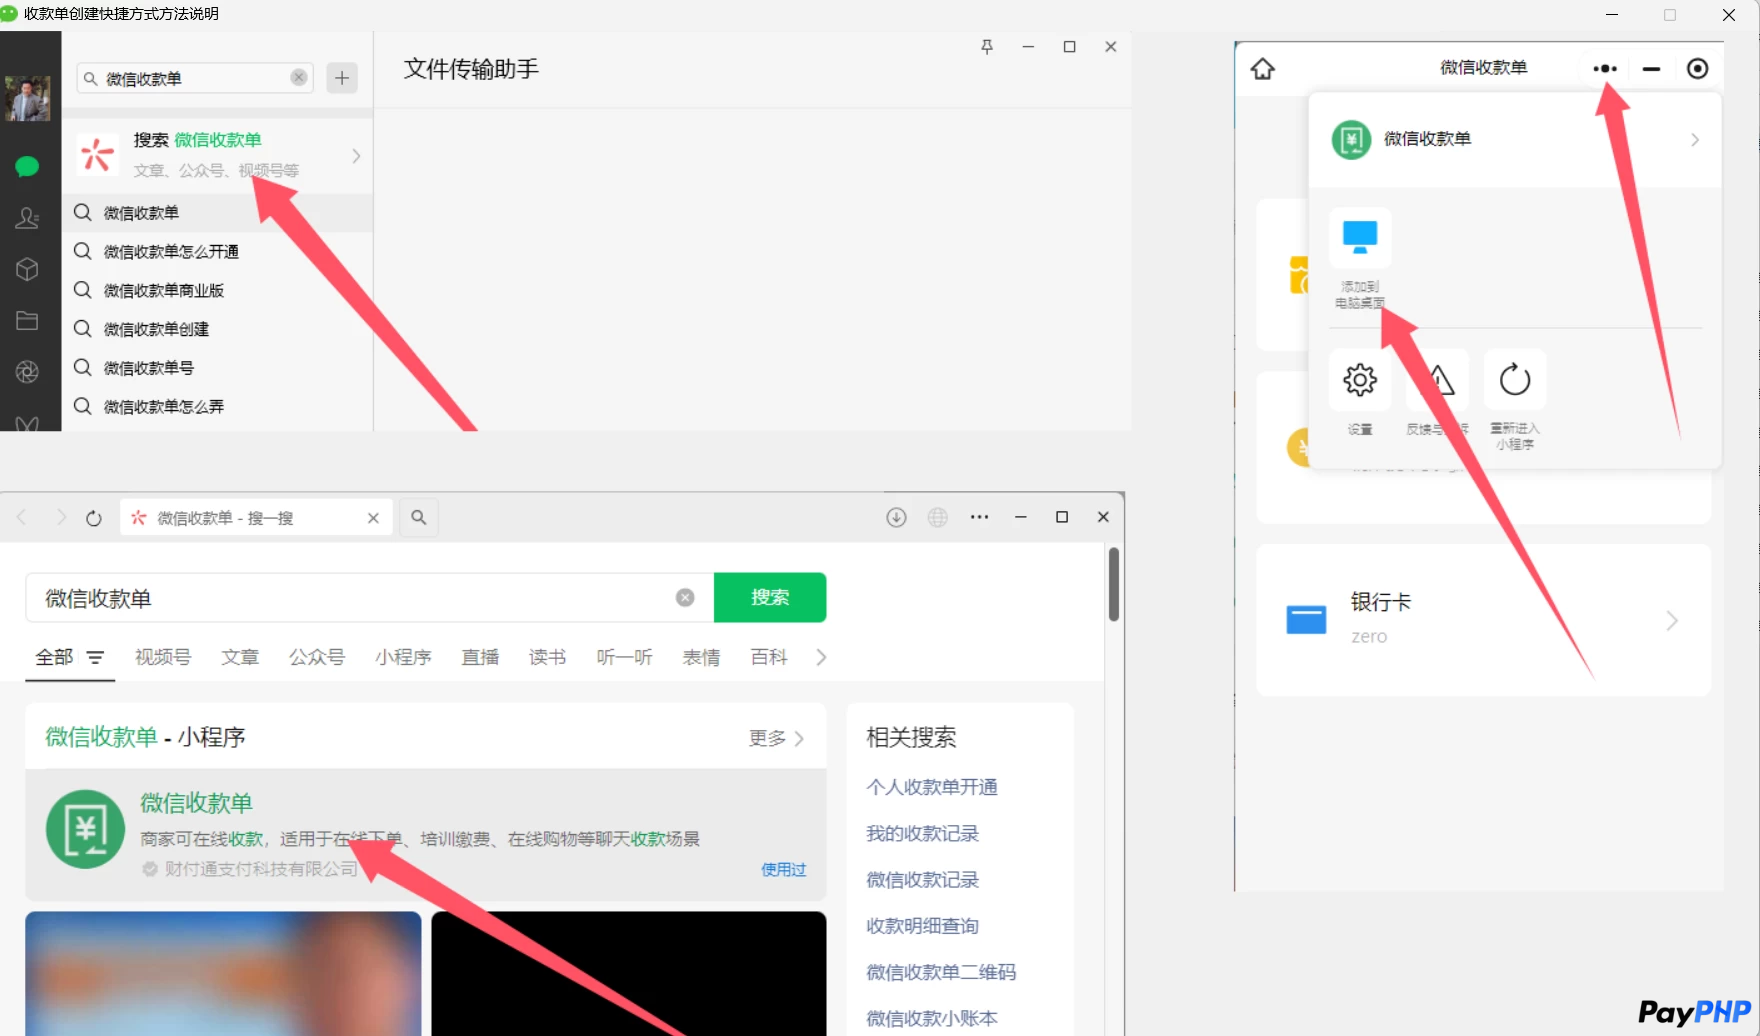This screenshot has height=1036, width=1760.
Task: Switch to the 听一听 tab
Action: [624, 657]
